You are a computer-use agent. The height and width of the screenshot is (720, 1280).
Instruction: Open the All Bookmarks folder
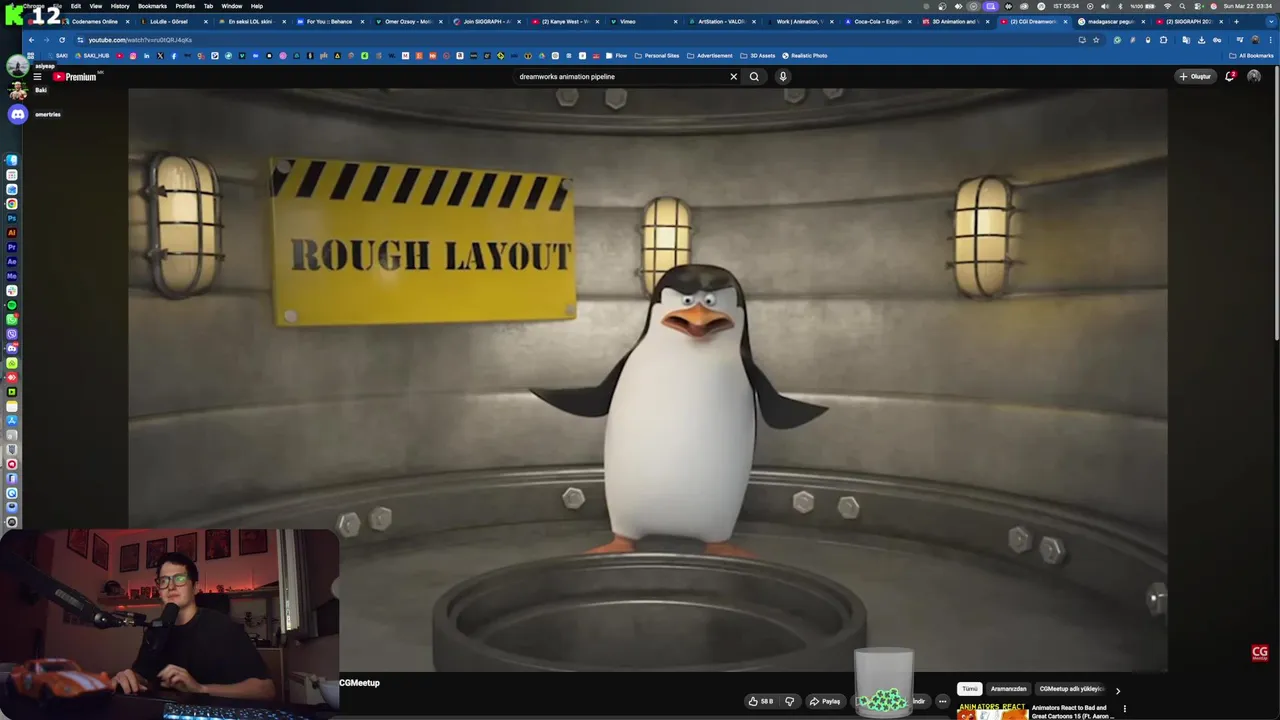pos(1251,56)
